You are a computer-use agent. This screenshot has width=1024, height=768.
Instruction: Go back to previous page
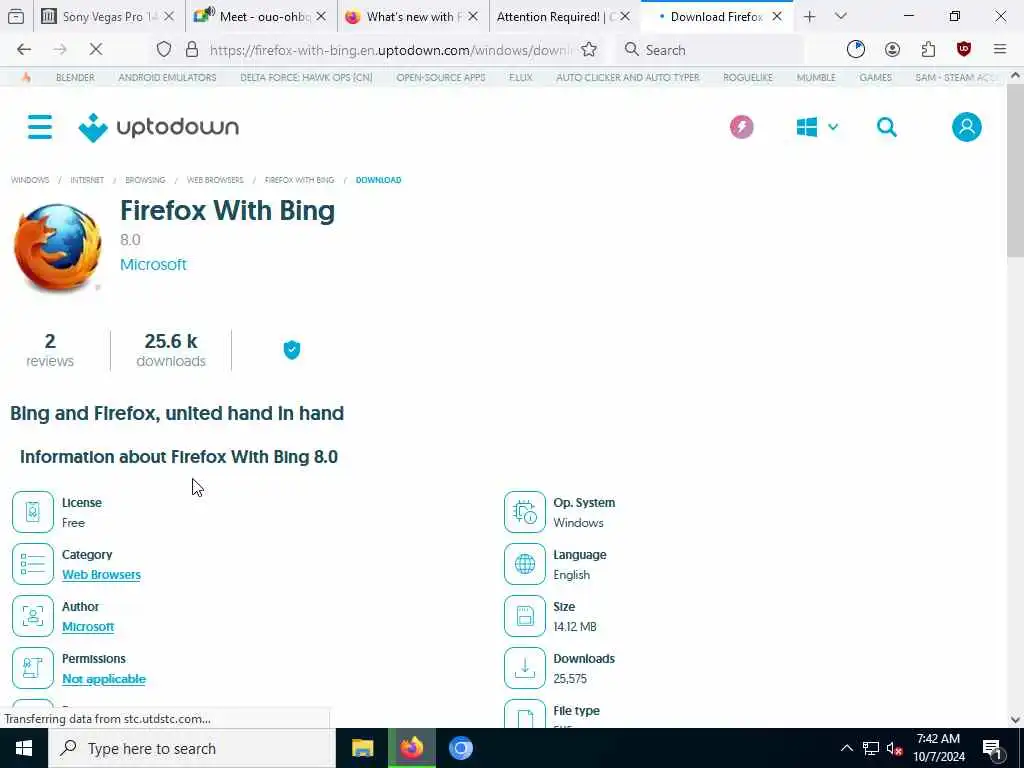click(24, 50)
